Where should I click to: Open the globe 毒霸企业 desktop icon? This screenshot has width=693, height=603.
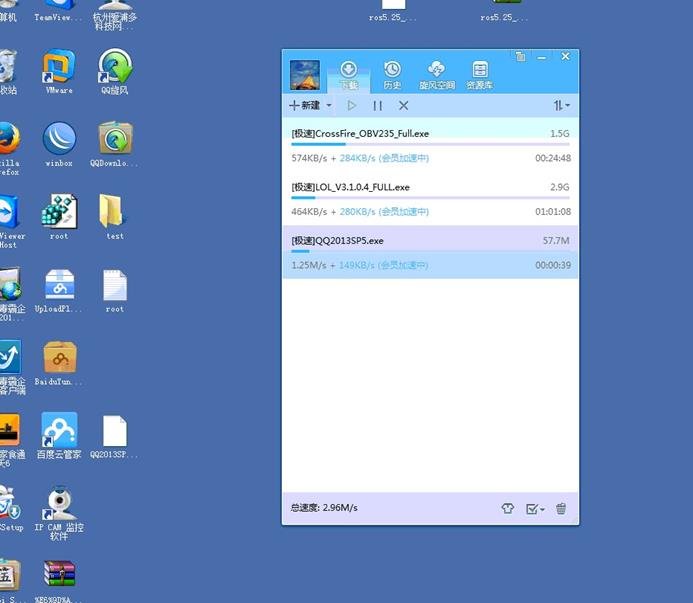(12, 294)
